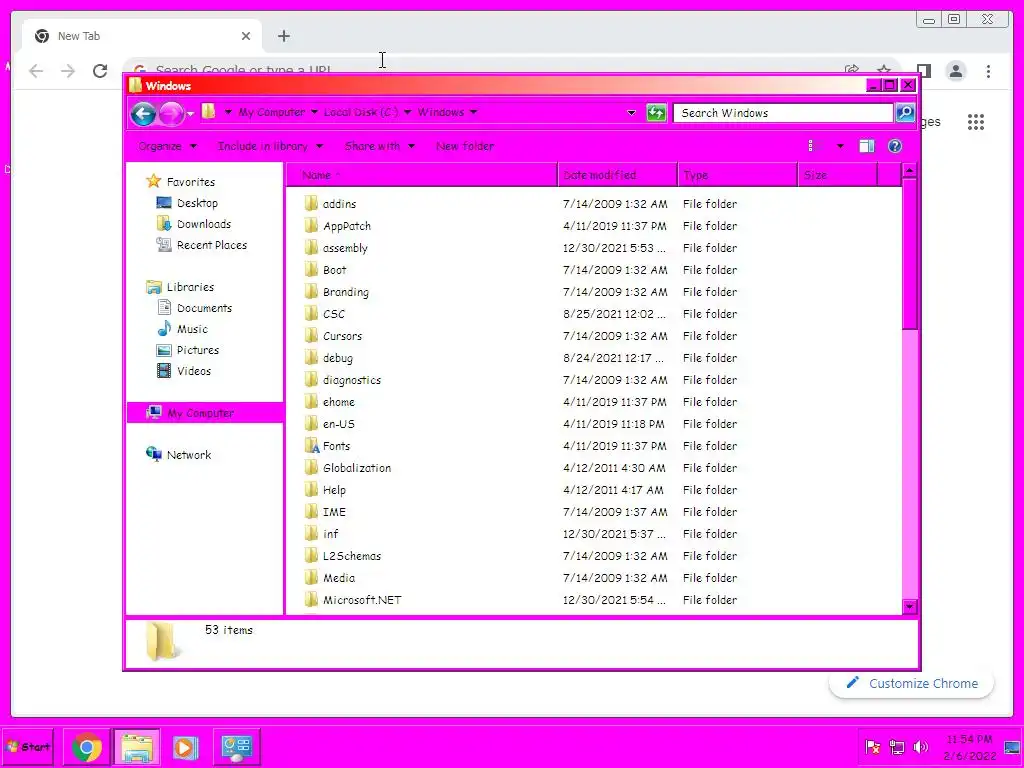
Task: Expand Include in library dropdown
Action: [270, 146]
